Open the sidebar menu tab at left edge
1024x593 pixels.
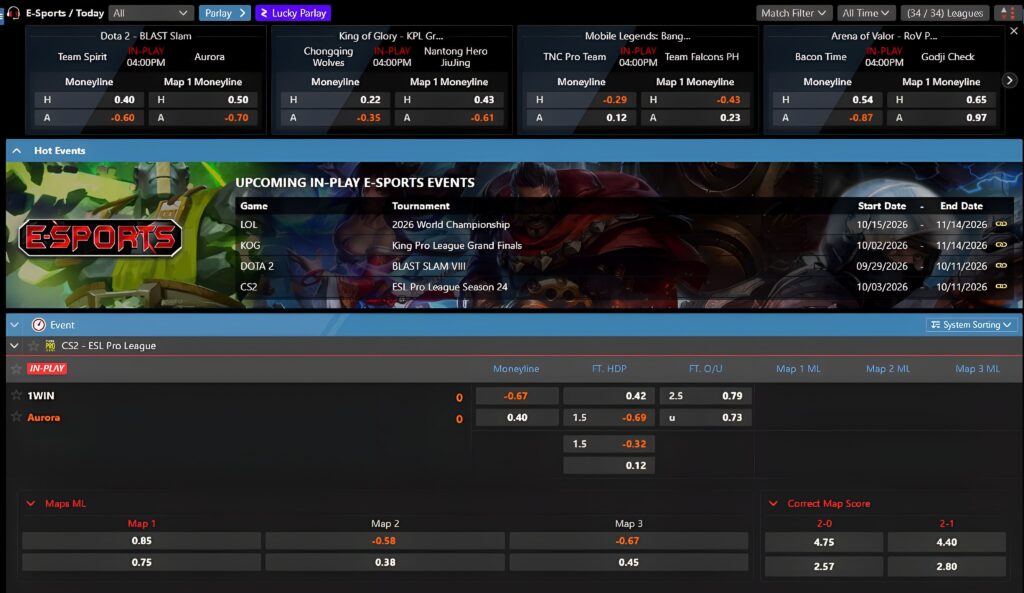pos(2,14)
